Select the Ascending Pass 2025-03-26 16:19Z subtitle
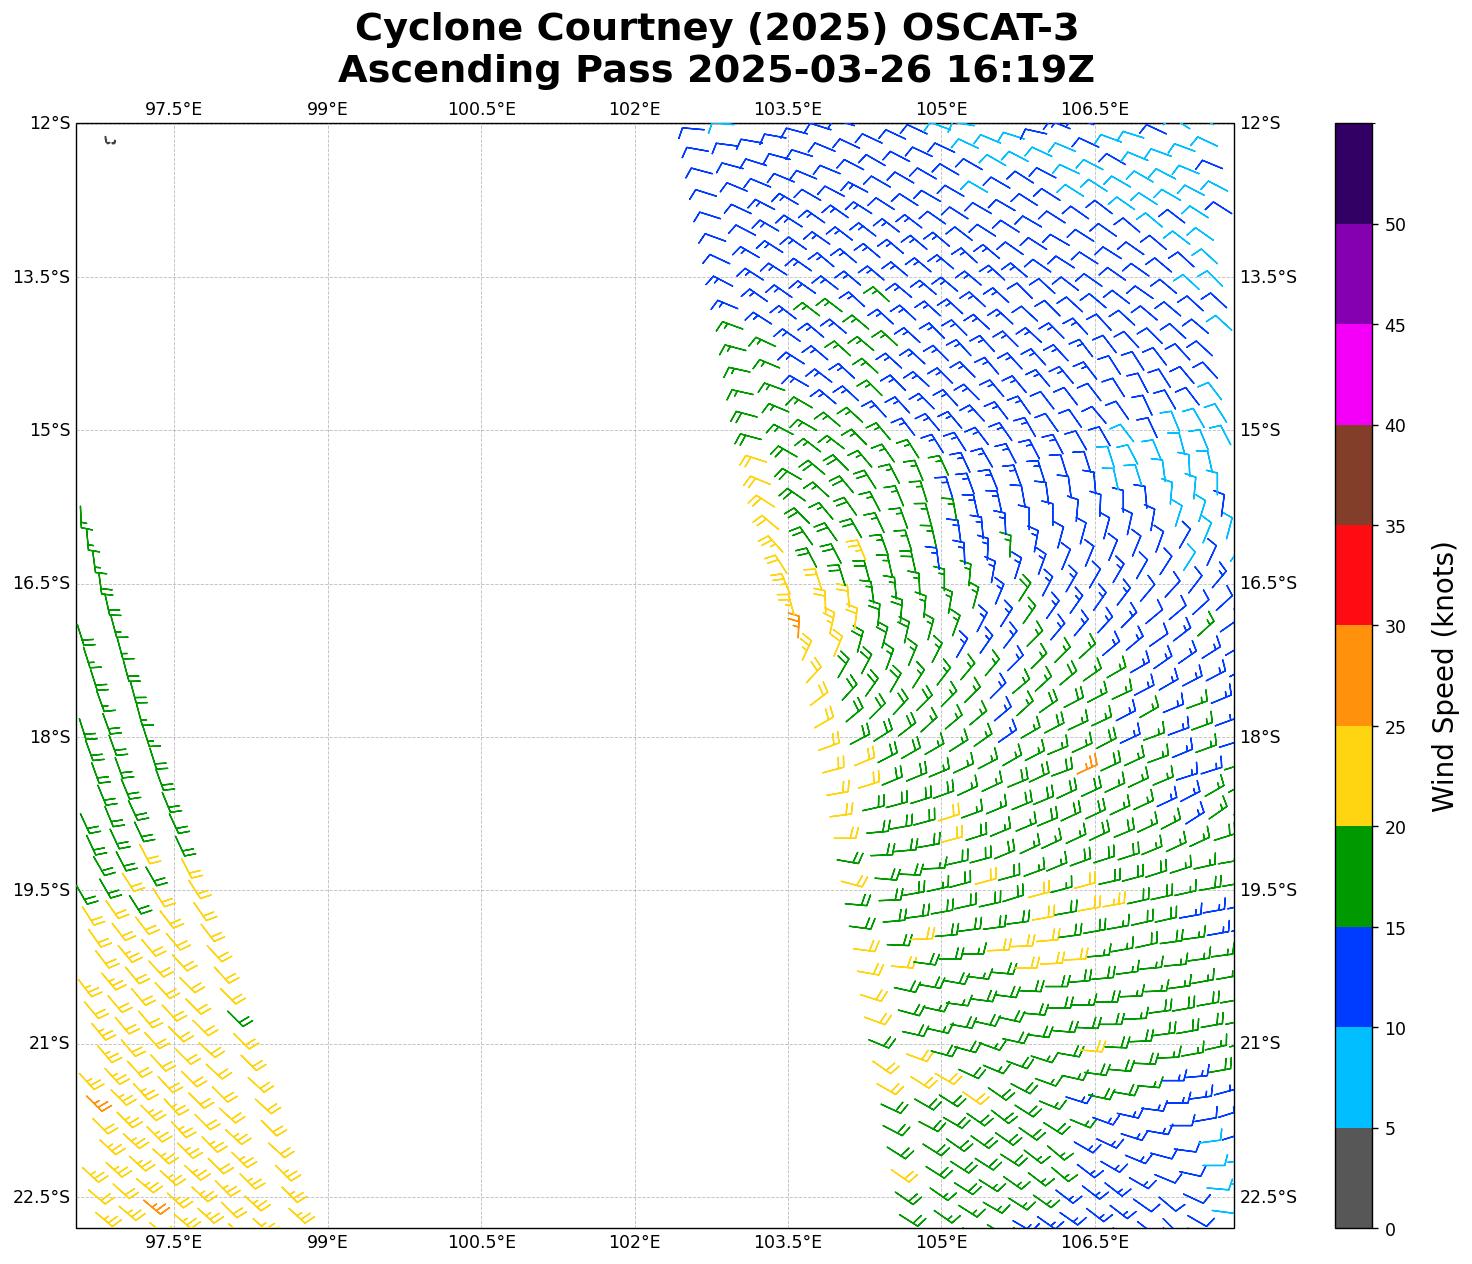Viewport: 1472px width, 1264px height. coord(716,70)
